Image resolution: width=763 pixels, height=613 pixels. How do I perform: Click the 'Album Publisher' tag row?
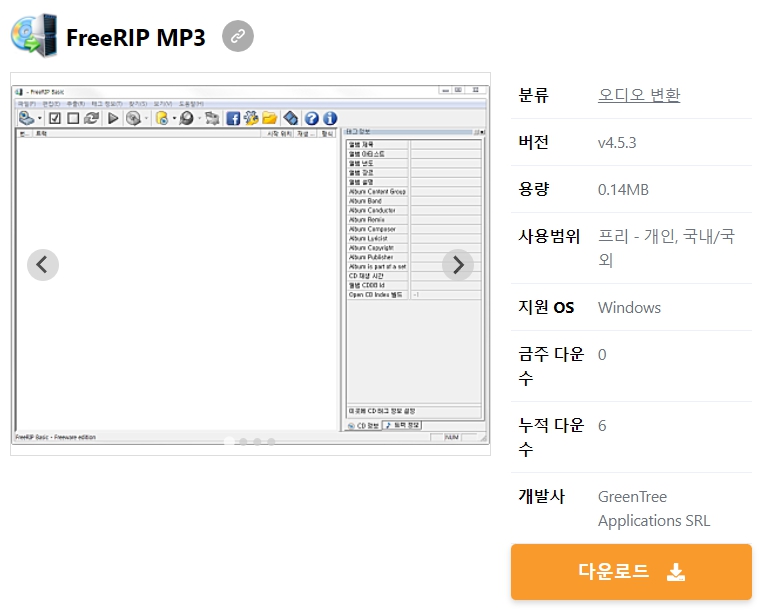[414, 257]
